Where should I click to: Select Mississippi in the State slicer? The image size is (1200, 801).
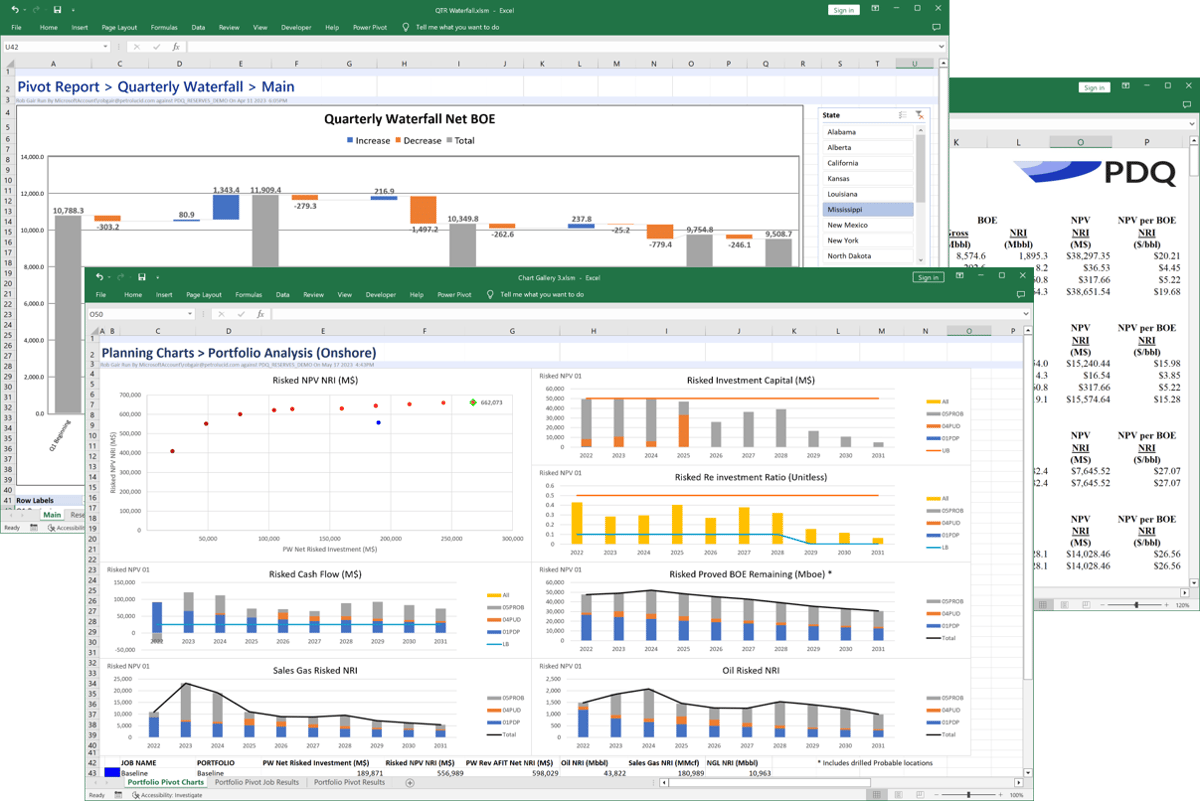[866, 209]
